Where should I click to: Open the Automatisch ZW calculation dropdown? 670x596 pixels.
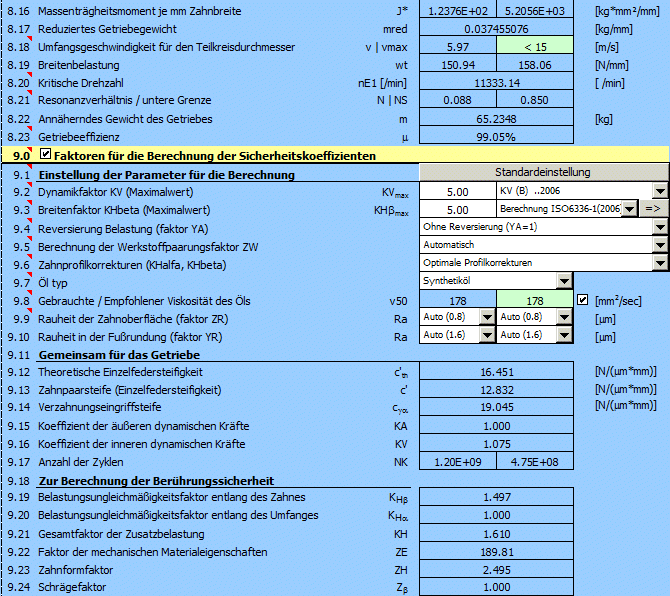(660, 245)
